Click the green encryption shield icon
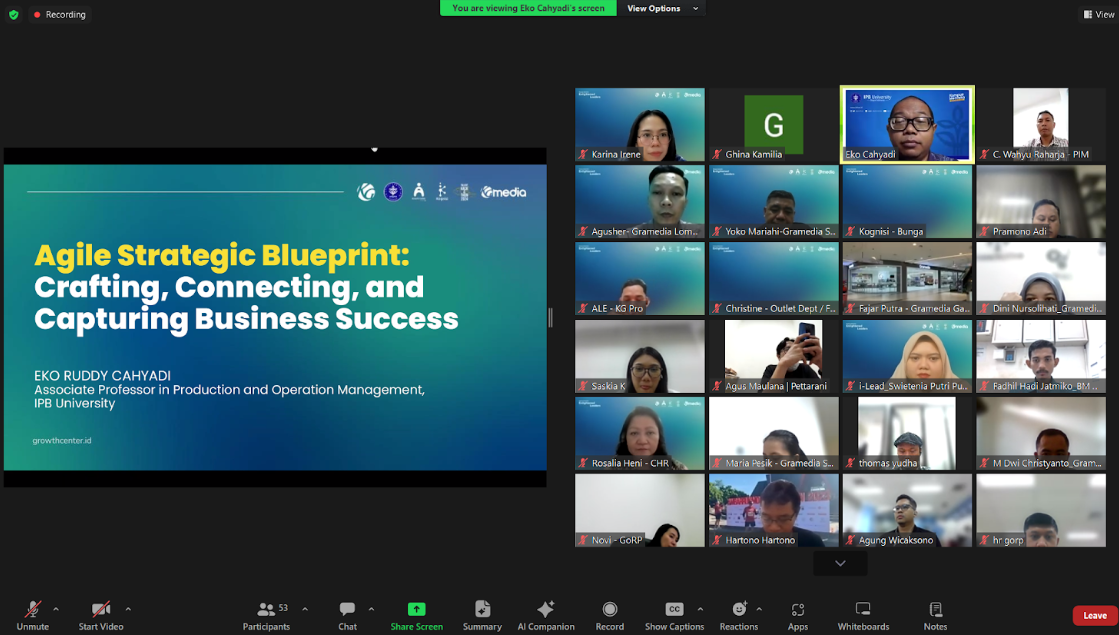 coord(14,14)
